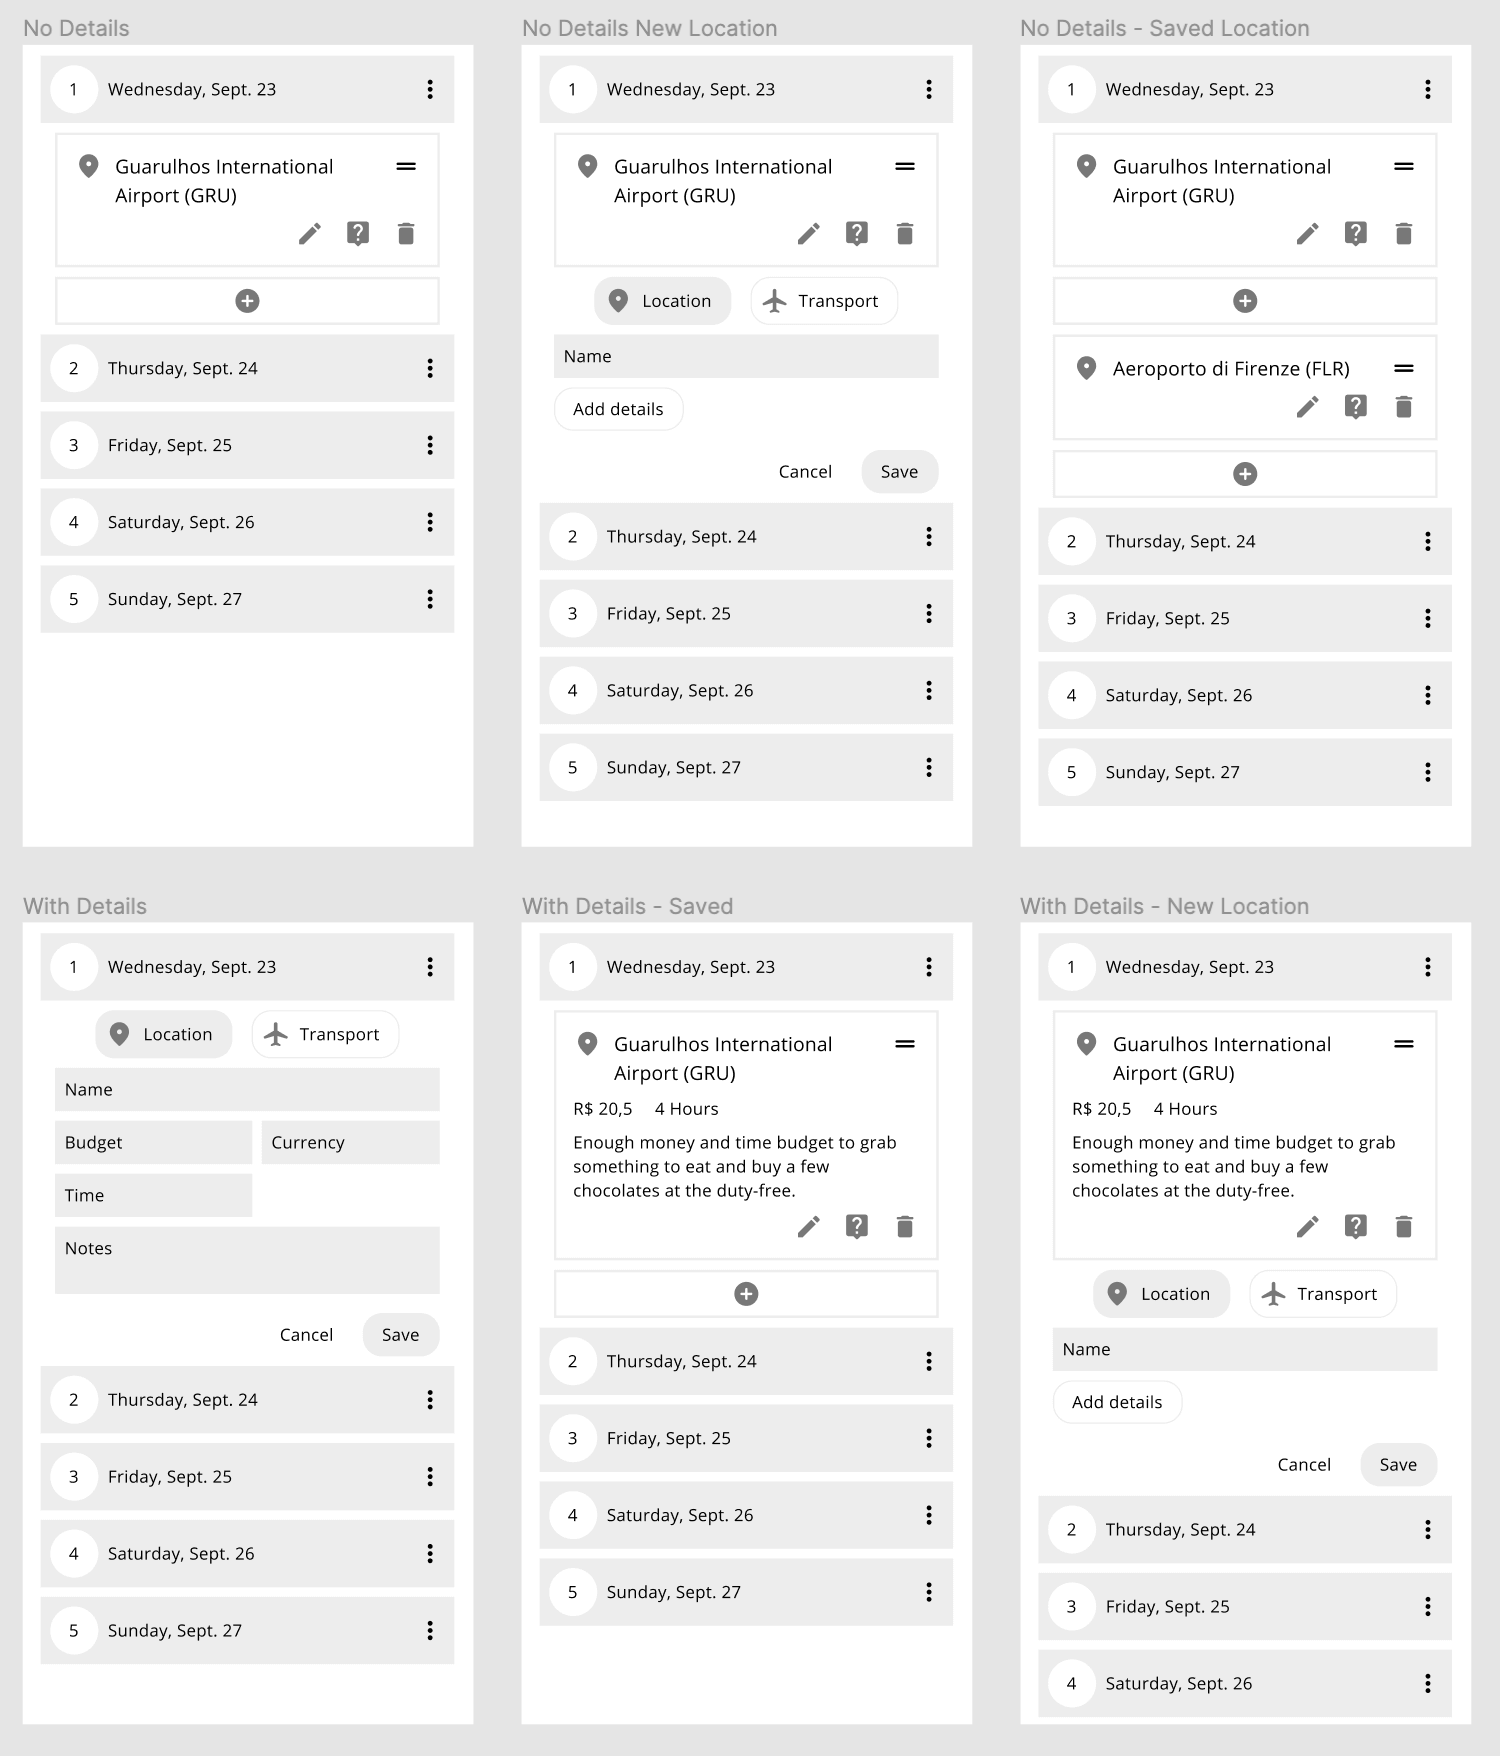This screenshot has height=1756, width=1500.
Task: Select Location chip in No Details New Location panel
Action: [x=662, y=301]
